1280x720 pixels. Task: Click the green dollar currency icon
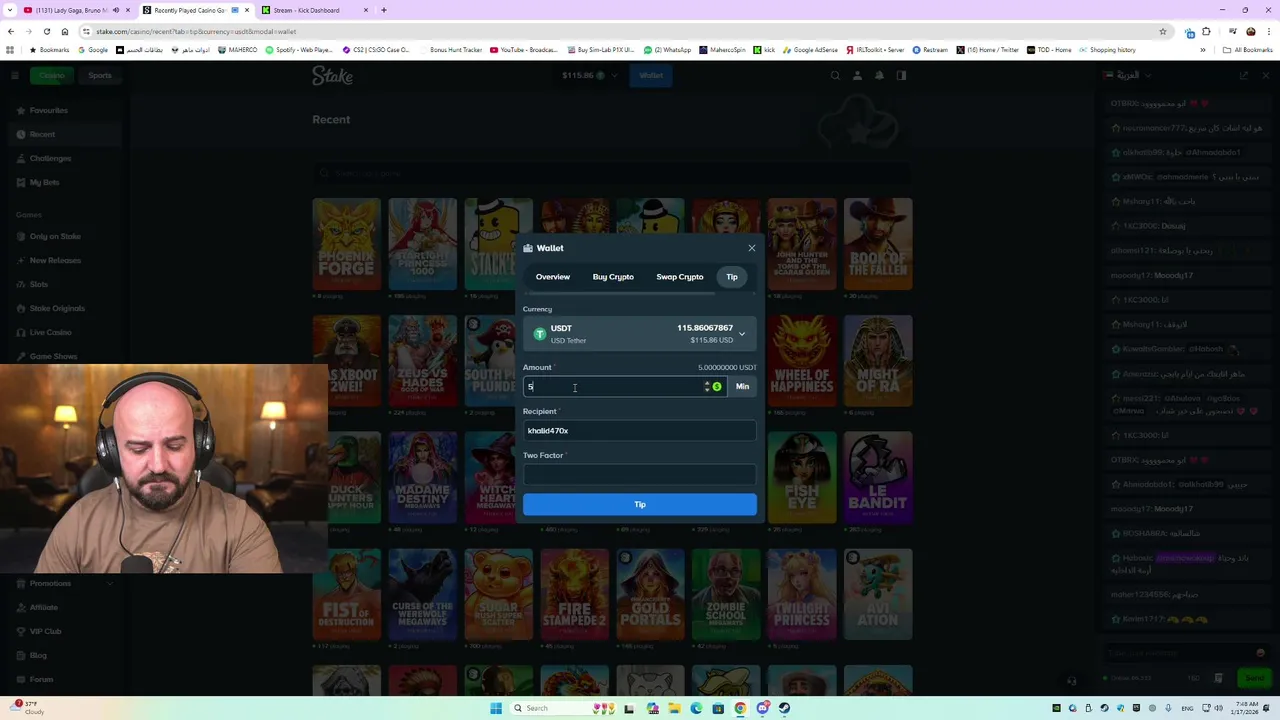pyautogui.click(x=717, y=386)
